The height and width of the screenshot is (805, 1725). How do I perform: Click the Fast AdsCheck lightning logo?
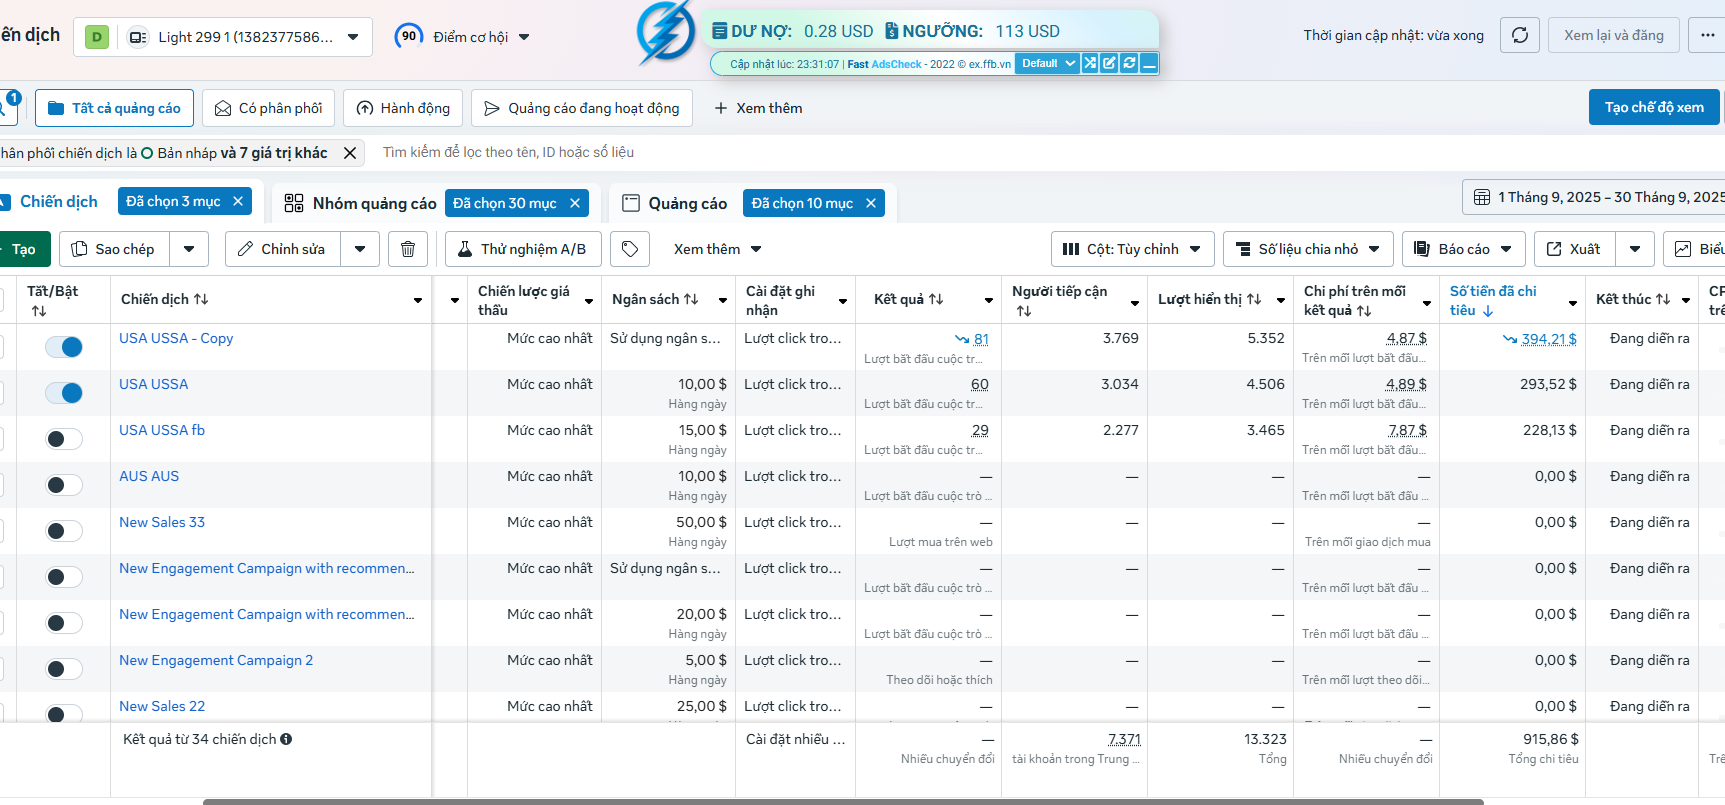pos(666,31)
